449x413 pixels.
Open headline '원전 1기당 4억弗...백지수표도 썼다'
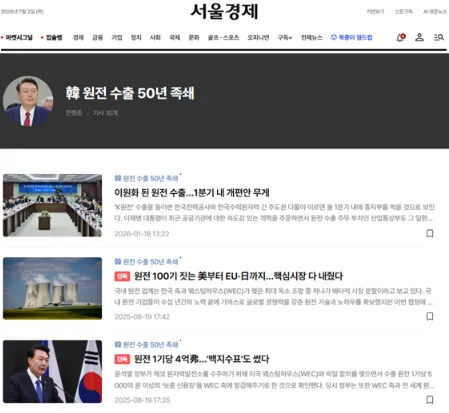coord(201,359)
